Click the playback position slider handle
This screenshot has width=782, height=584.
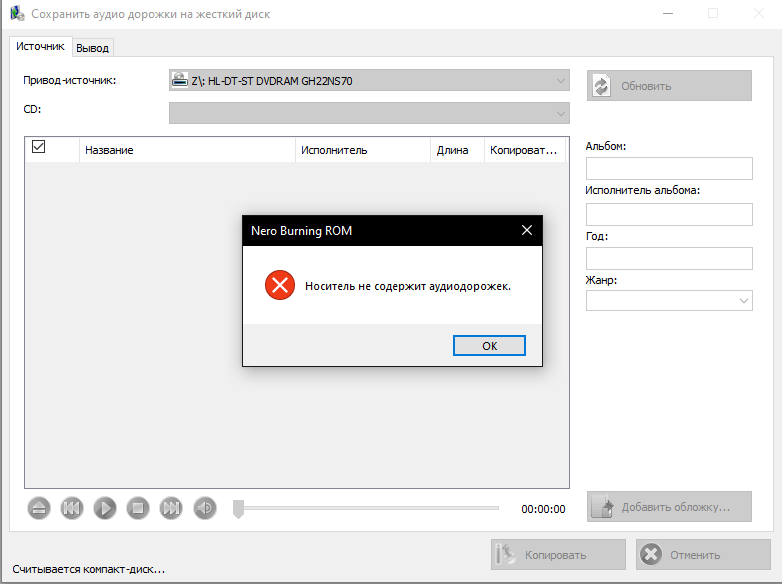[x=238, y=509]
